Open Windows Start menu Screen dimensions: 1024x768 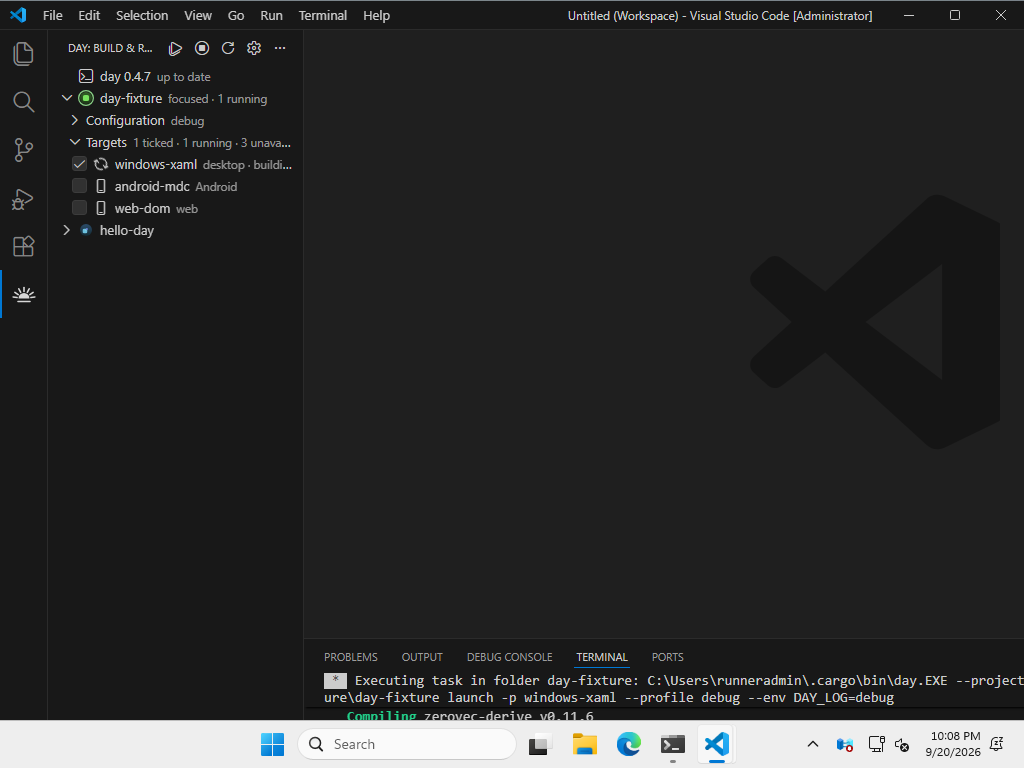point(272,744)
